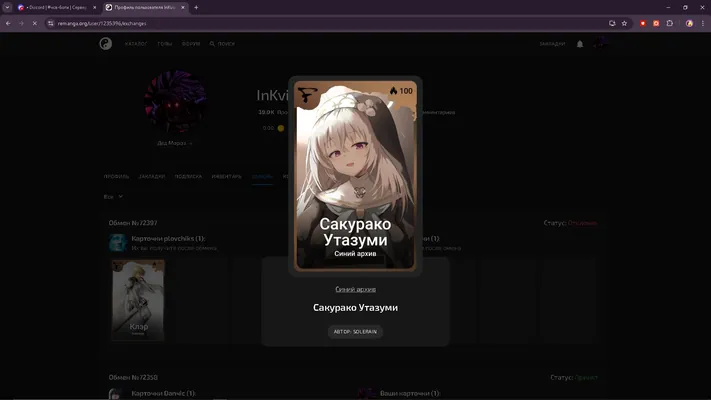Click 'Карточки plovchiks (1):' text
Image resolution: width=711 pixels, height=400 pixels.
point(168,239)
